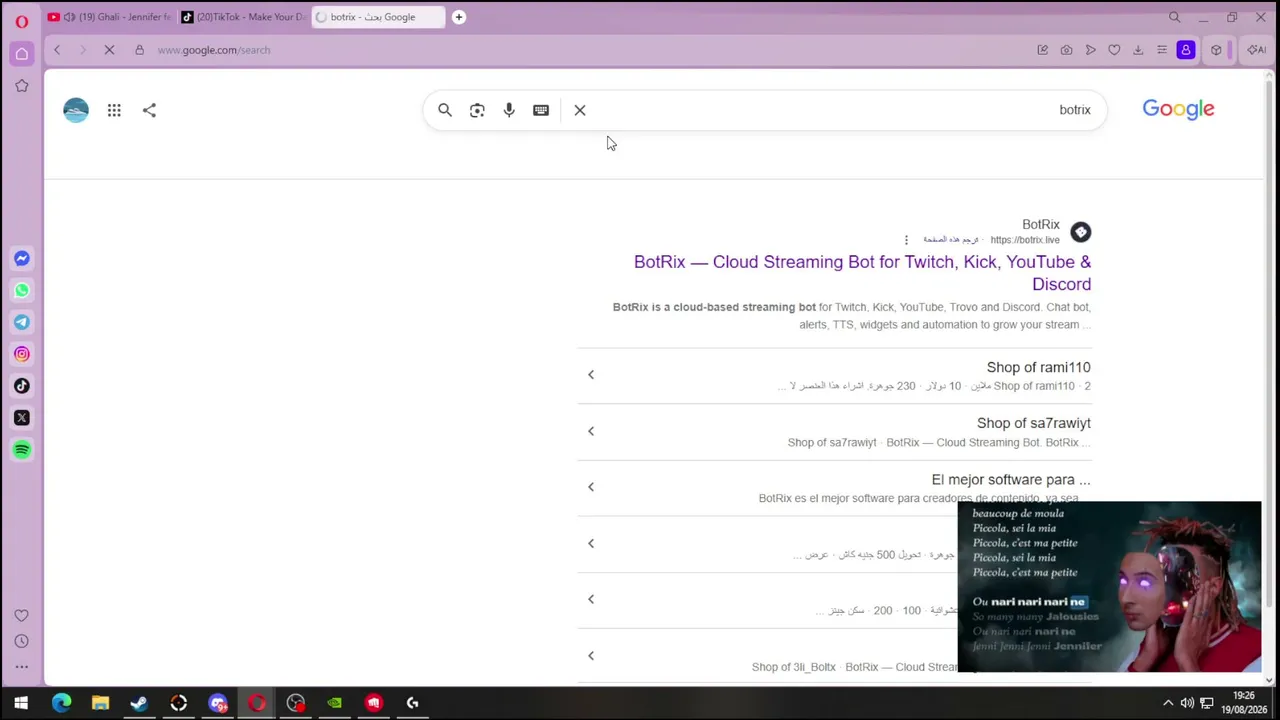This screenshot has width=1280, height=720.
Task: Expand chevron on Shop of rami110 row
Action: [591, 375]
